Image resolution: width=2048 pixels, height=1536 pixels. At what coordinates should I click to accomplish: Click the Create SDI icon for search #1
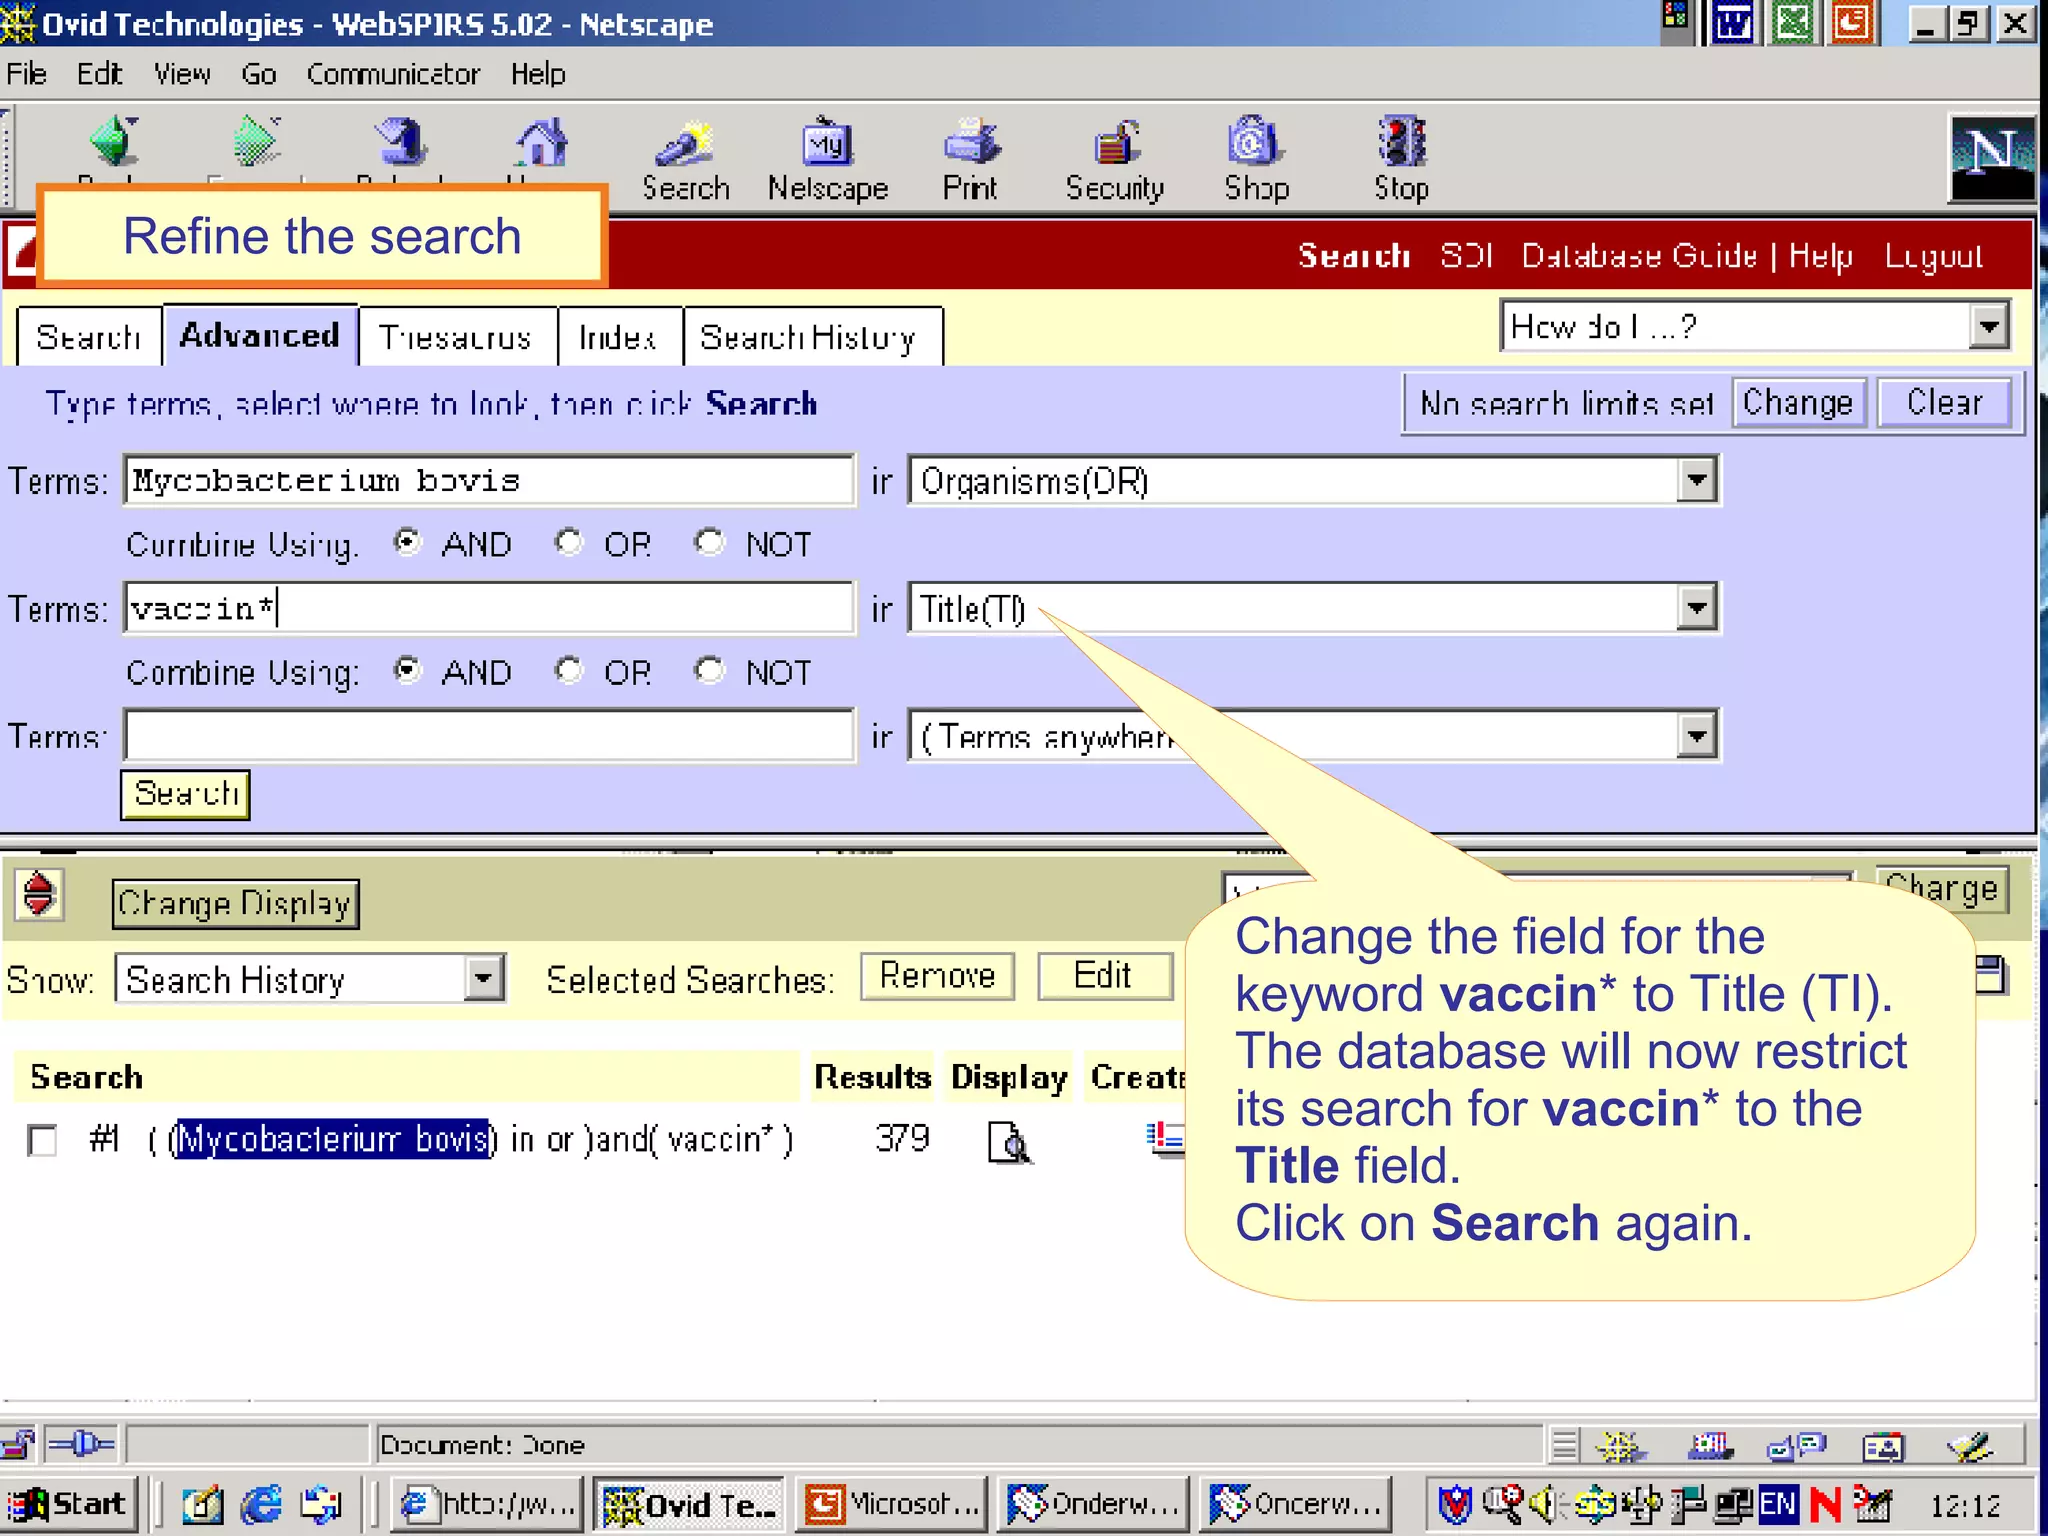(x=1165, y=1138)
